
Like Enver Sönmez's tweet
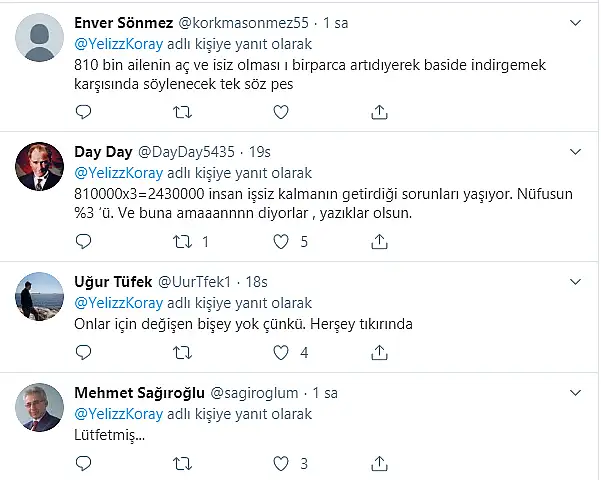(x=280, y=111)
